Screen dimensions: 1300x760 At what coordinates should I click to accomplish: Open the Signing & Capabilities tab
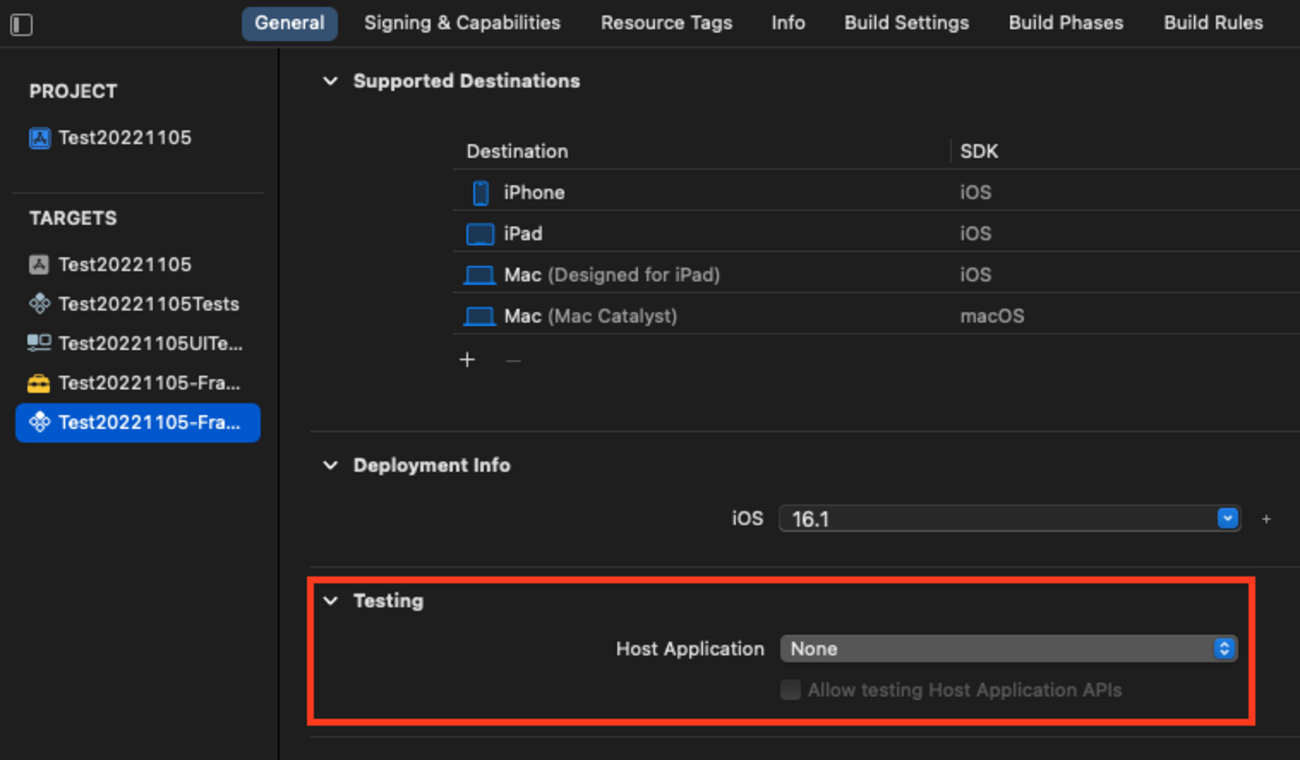pyautogui.click(x=462, y=23)
